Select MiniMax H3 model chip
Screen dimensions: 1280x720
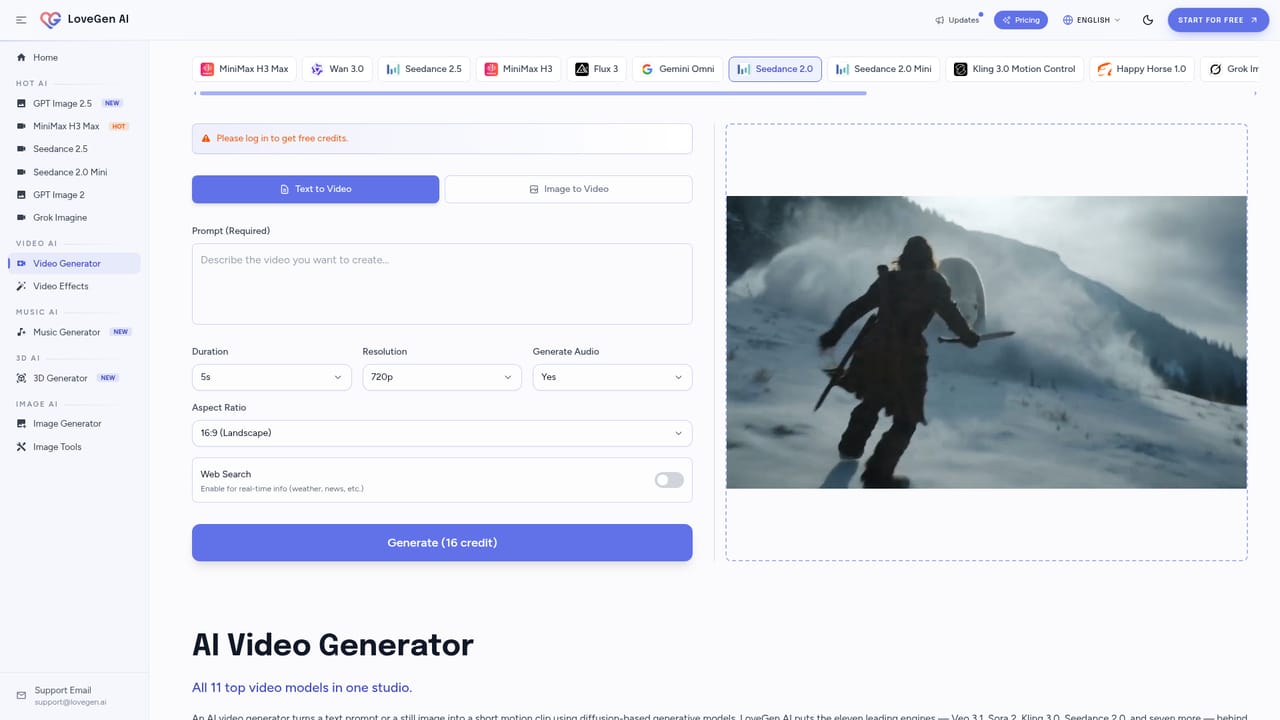click(518, 69)
